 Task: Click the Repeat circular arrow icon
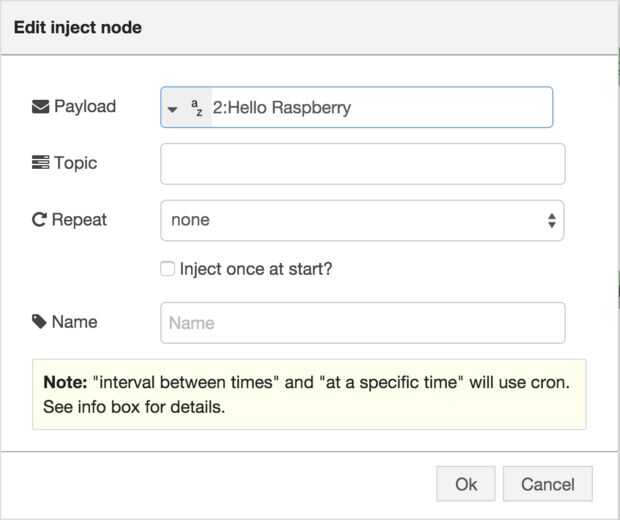(40, 220)
